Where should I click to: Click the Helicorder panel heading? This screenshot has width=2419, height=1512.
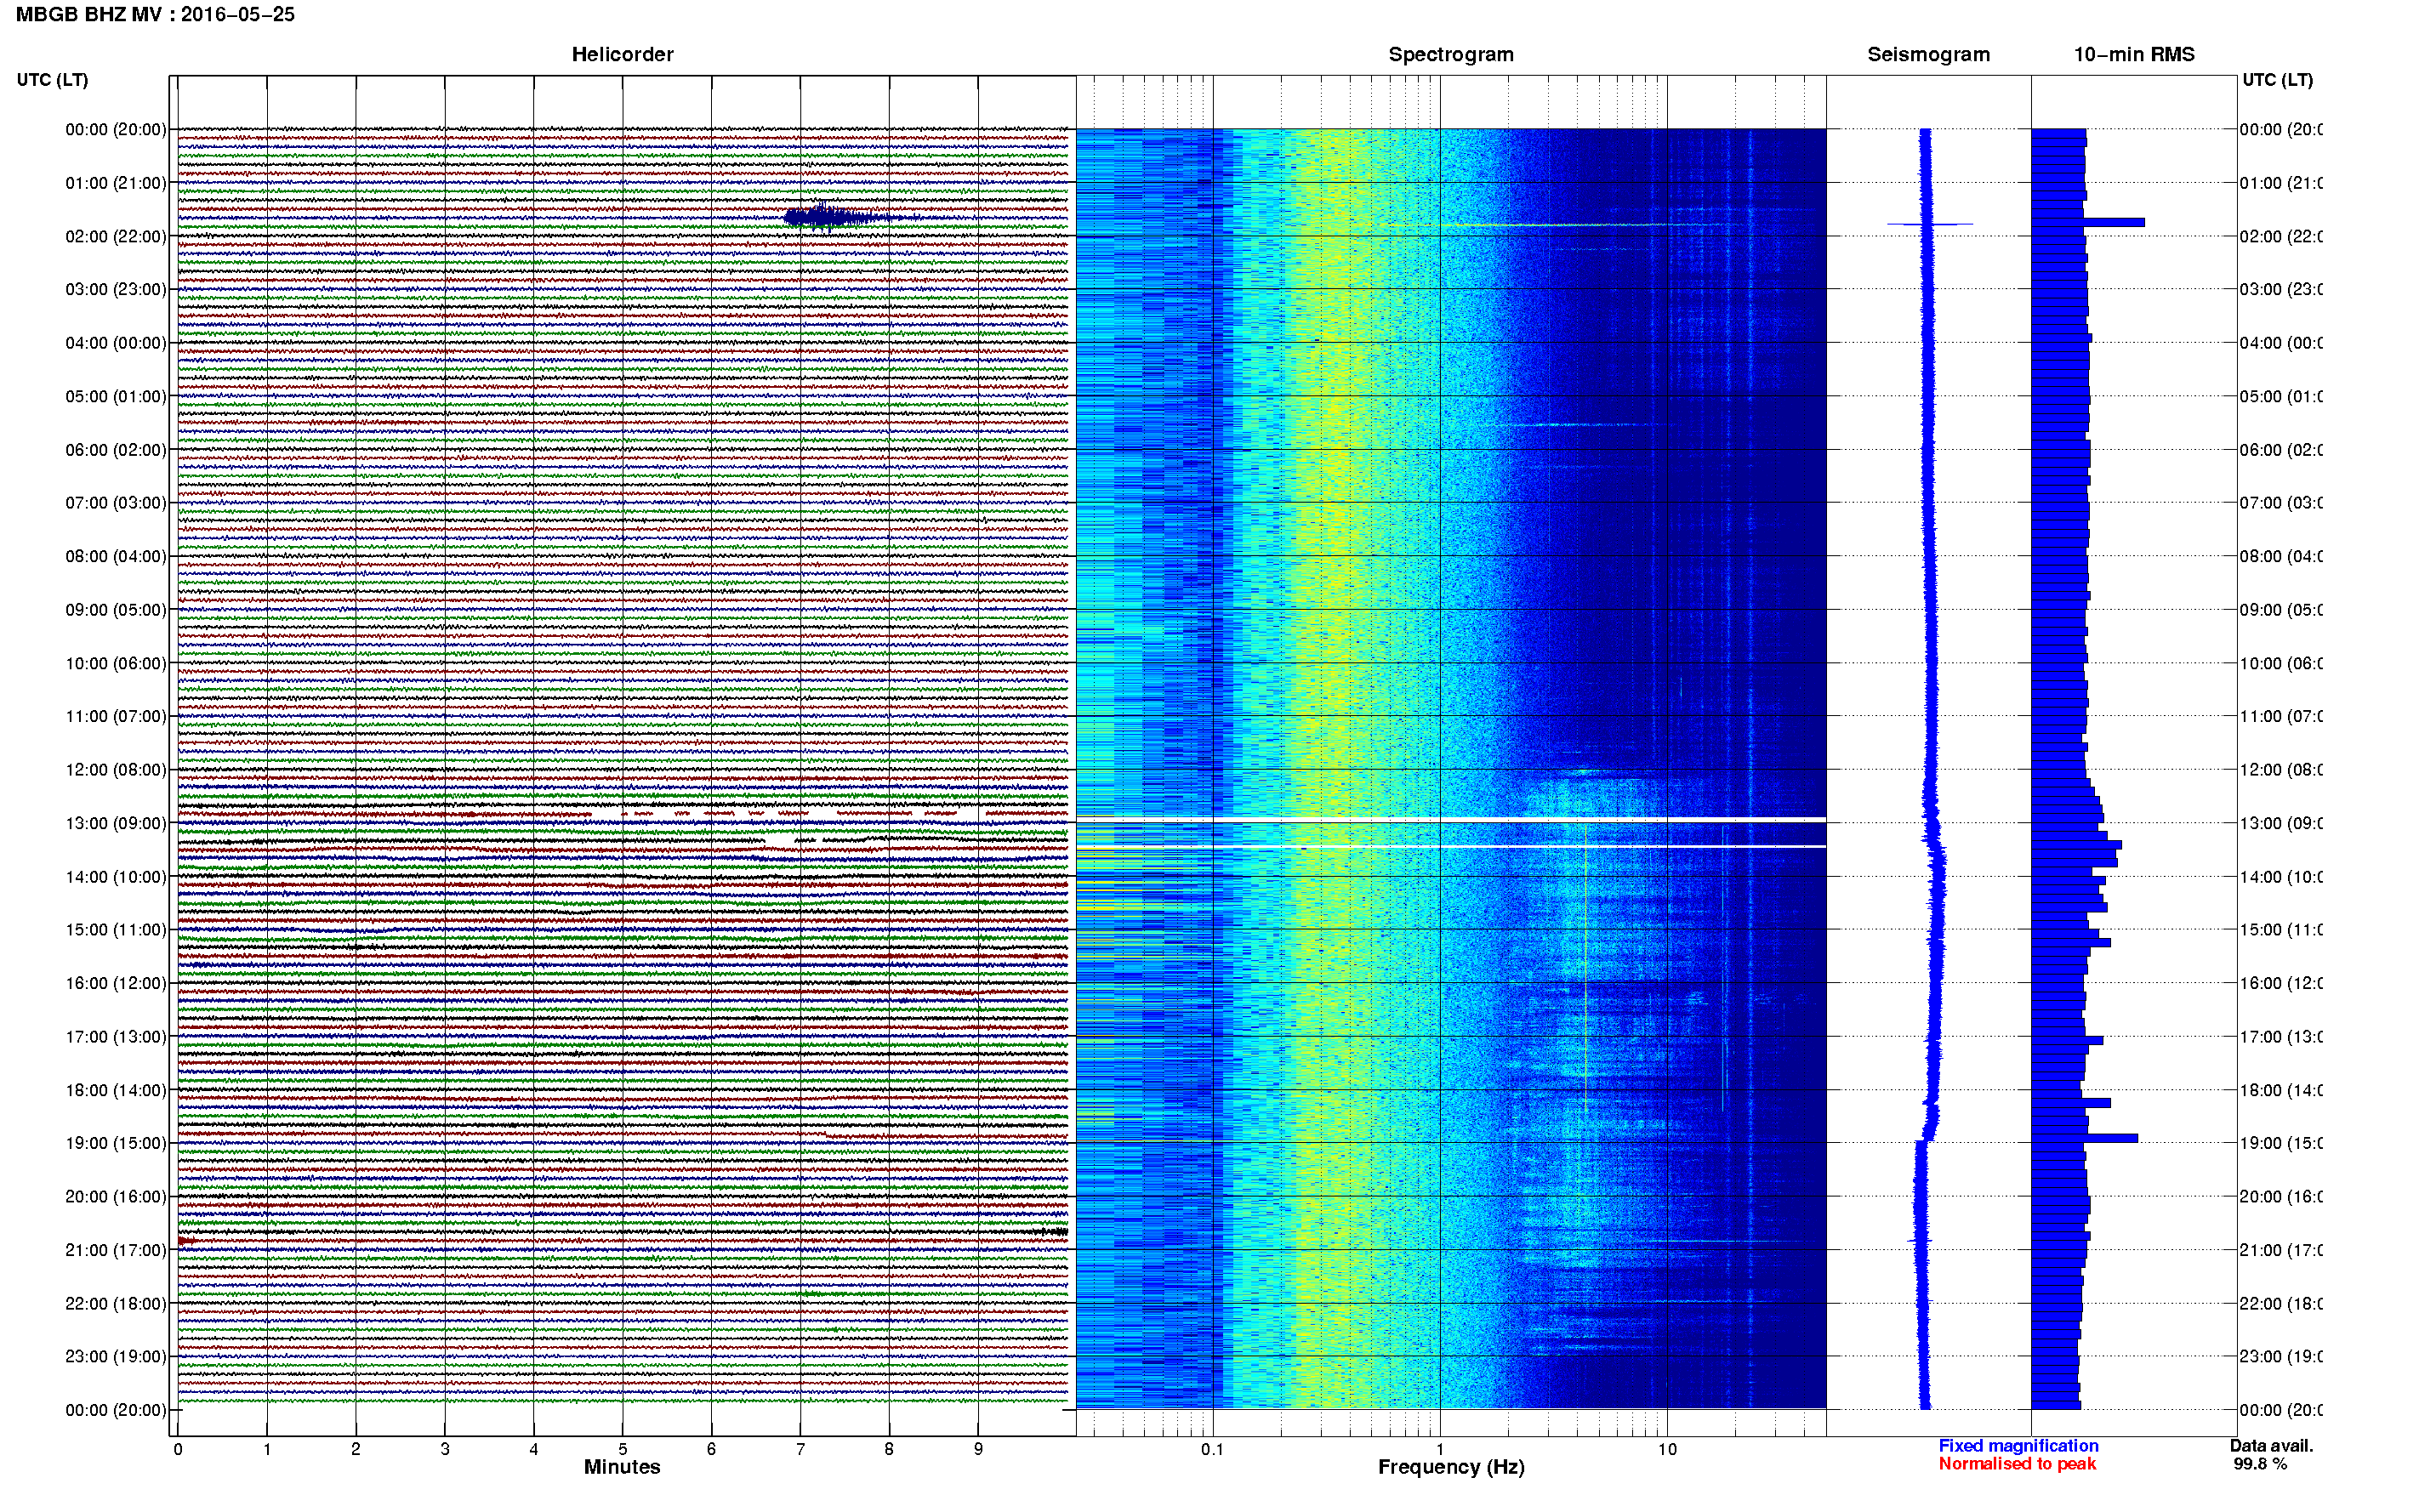tap(622, 54)
